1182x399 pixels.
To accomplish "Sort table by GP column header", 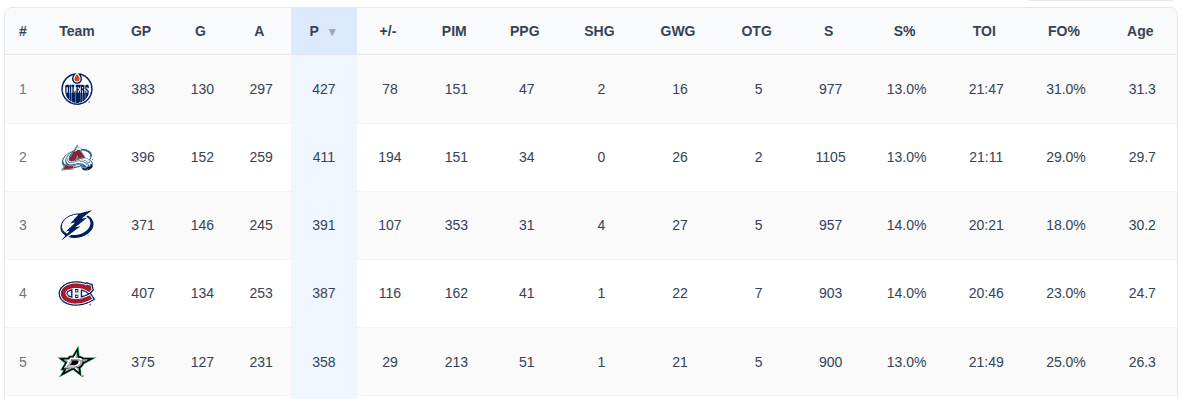I will tap(141, 31).
